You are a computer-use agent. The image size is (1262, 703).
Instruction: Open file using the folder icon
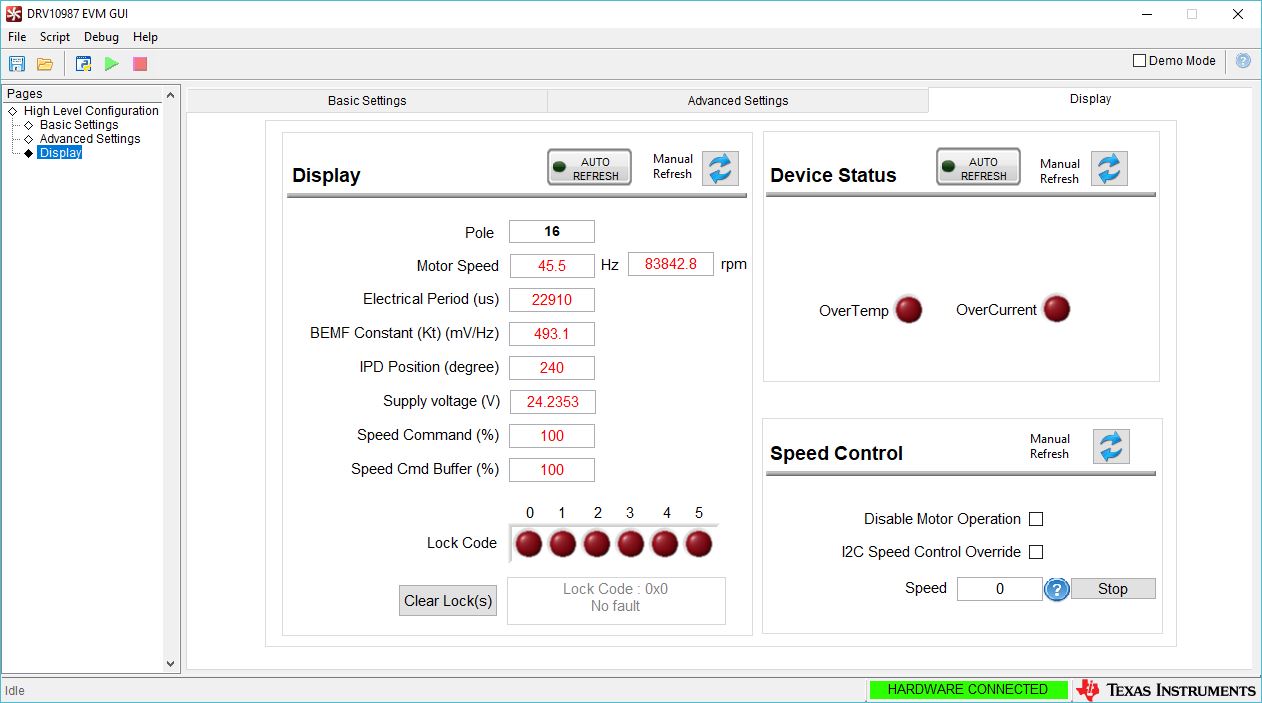click(45, 64)
